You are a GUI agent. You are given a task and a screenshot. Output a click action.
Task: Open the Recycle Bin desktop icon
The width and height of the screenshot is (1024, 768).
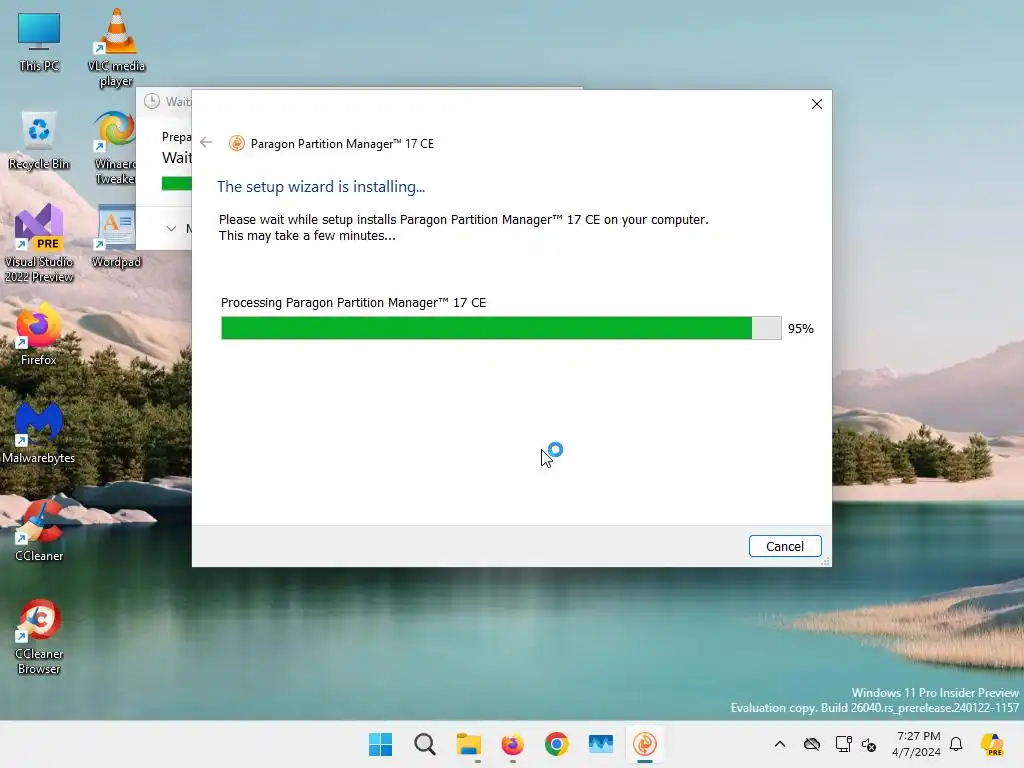[39, 140]
